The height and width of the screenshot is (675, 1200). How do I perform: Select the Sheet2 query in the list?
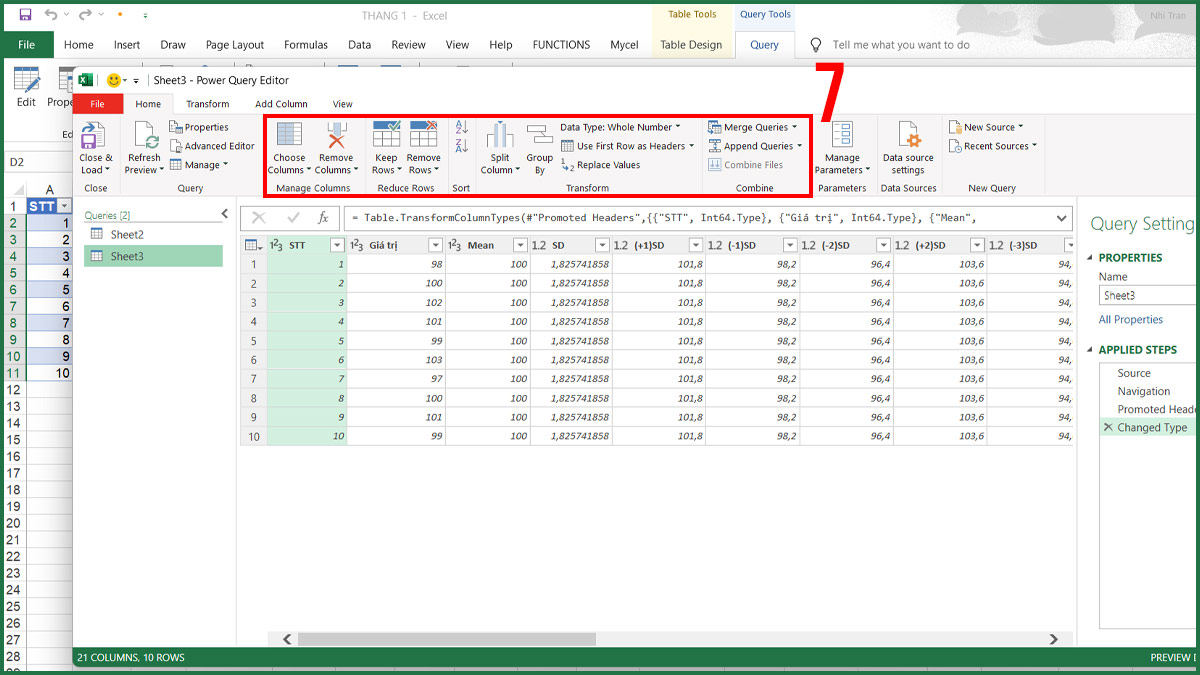click(x=127, y=234)
